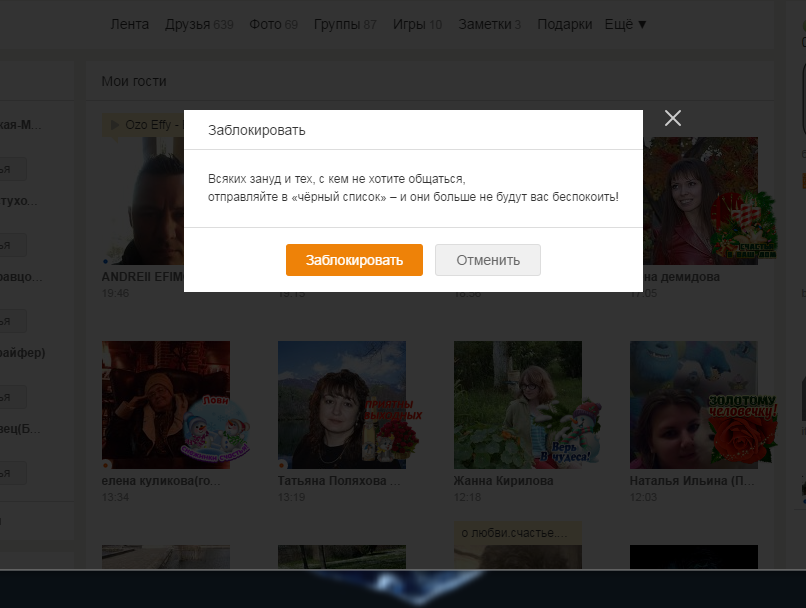The height and width of the screenshot is (608, 806).
Task: Click the 13:34 visit time
Action: click(115, 497)
